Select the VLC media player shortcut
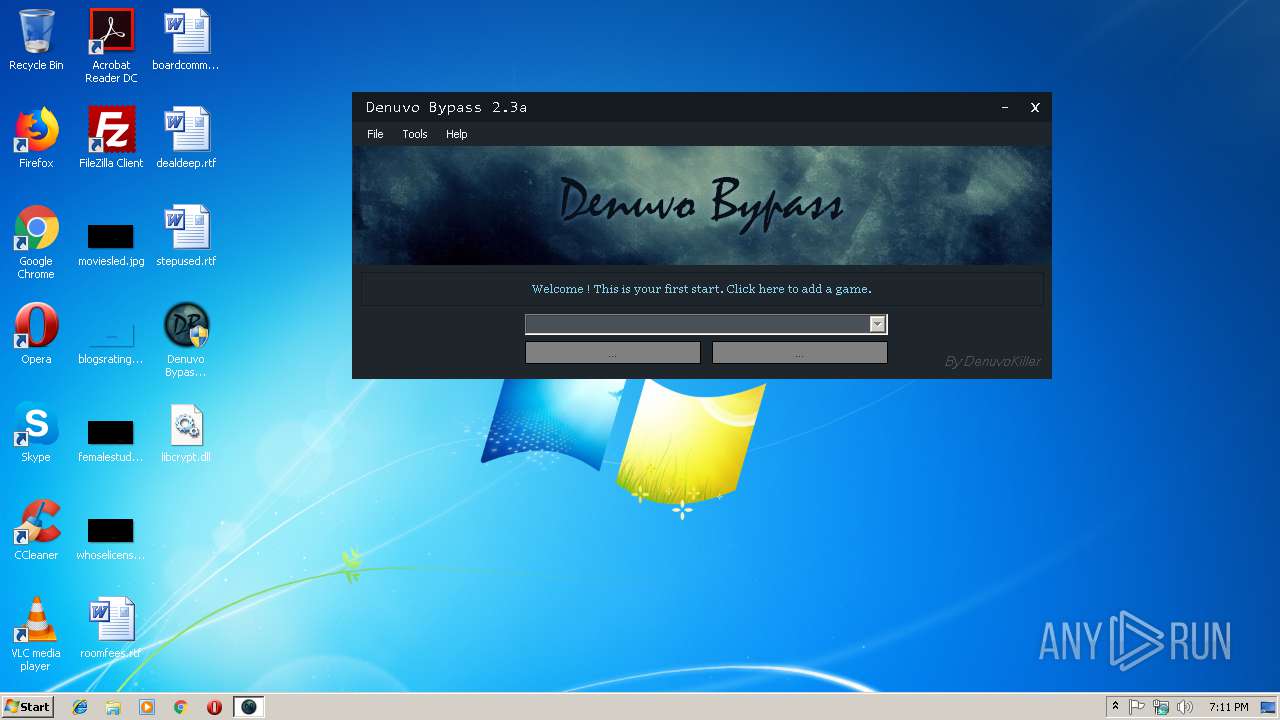Image resolution: width=1280 pixels, height=720 pixels. point(36,634)
